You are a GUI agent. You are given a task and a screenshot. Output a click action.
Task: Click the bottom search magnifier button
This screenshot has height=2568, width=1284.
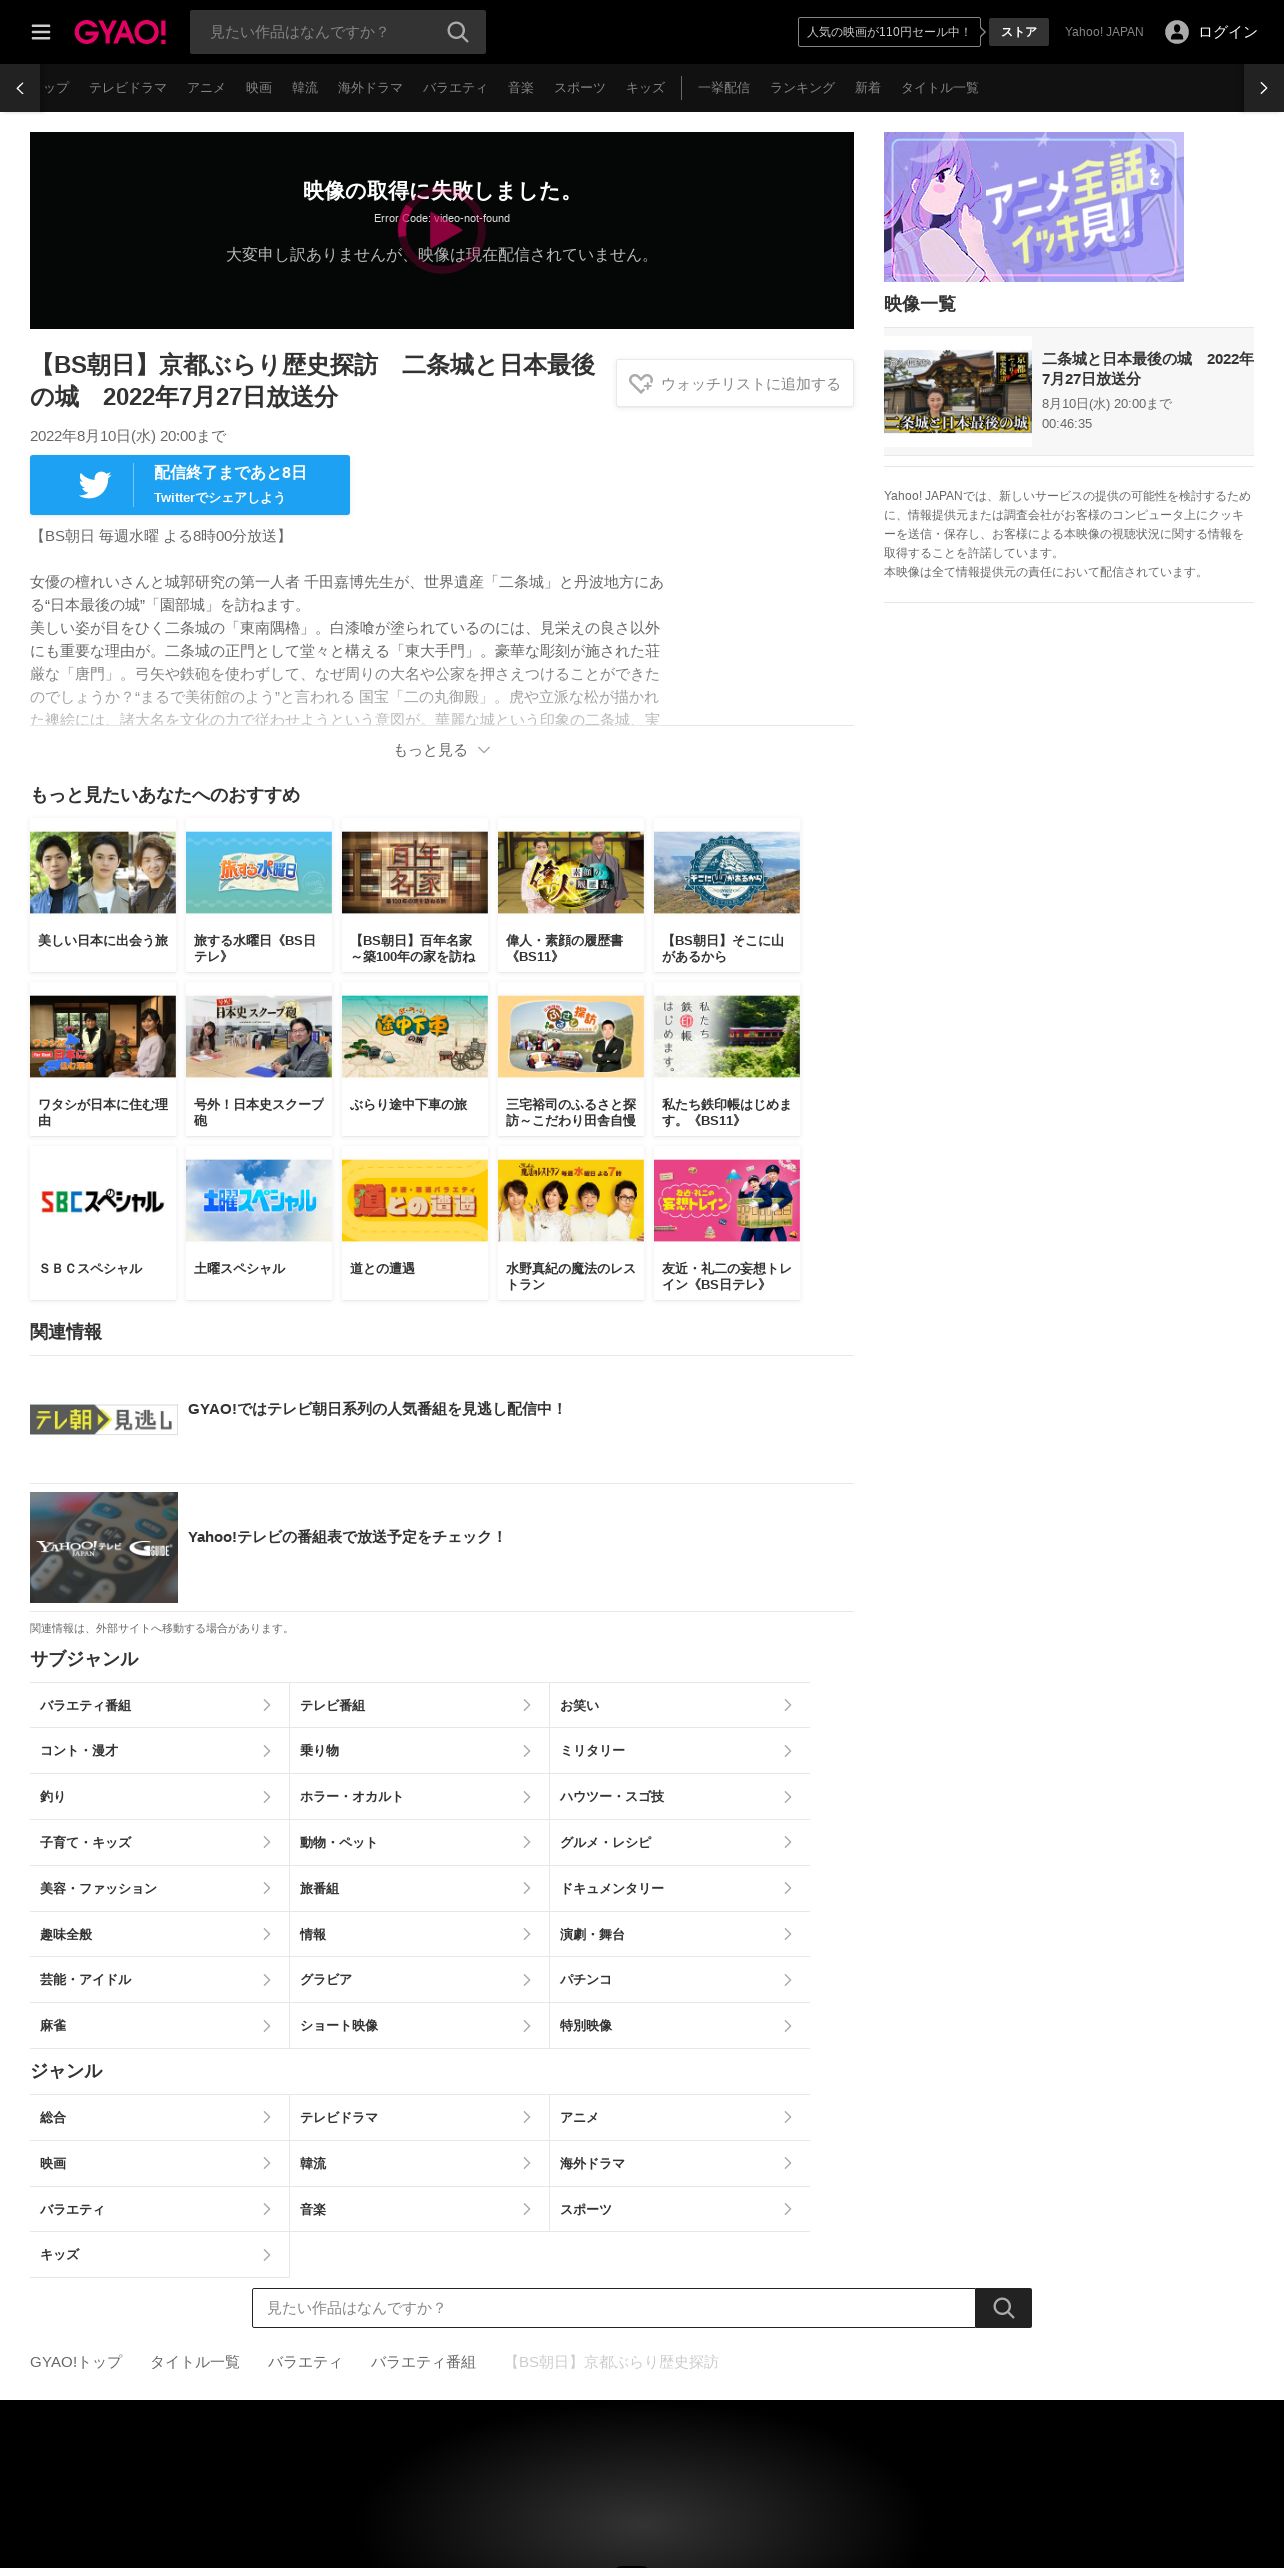click(1003, 2308)
